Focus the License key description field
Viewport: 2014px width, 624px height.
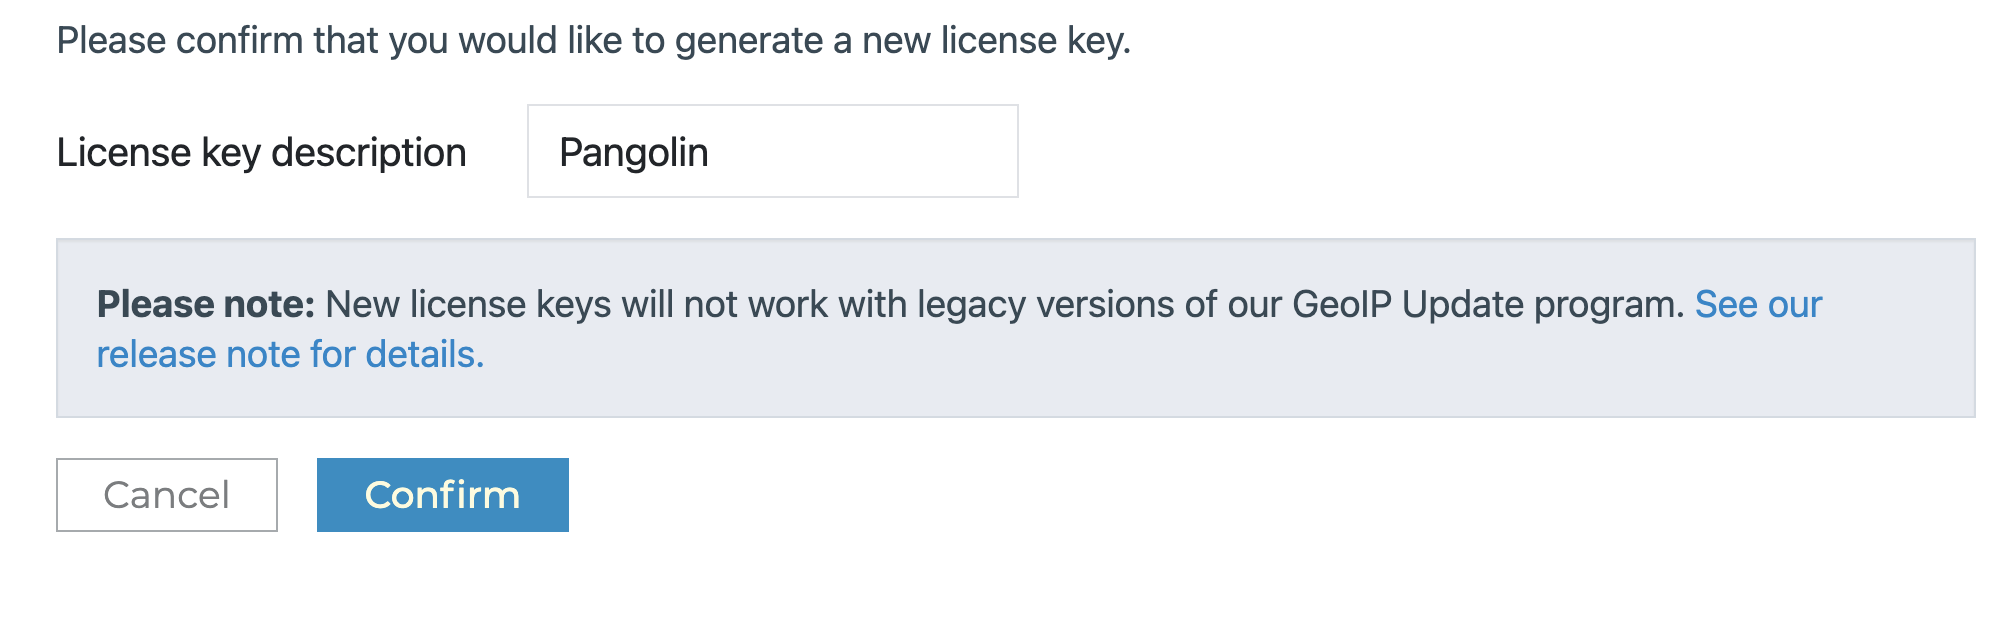coord(772,152)
